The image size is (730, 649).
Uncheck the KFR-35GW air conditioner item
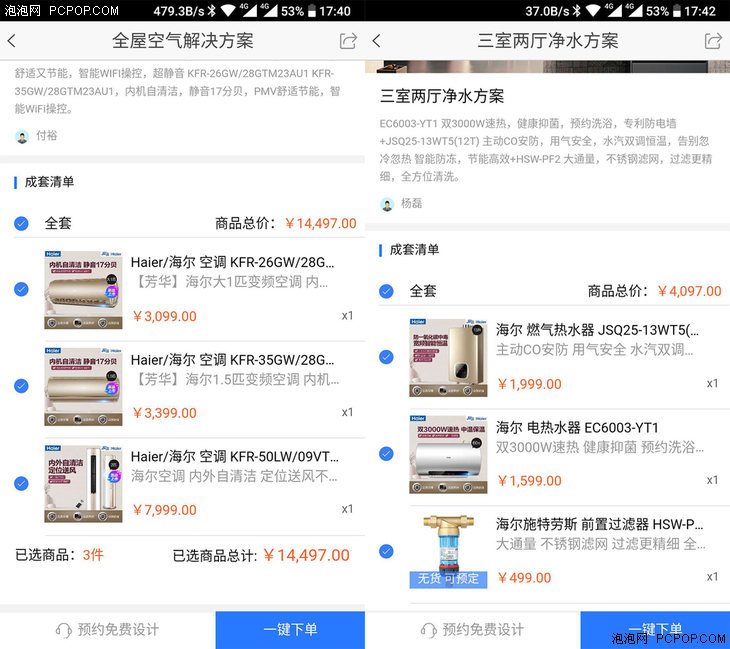point(21,386)
